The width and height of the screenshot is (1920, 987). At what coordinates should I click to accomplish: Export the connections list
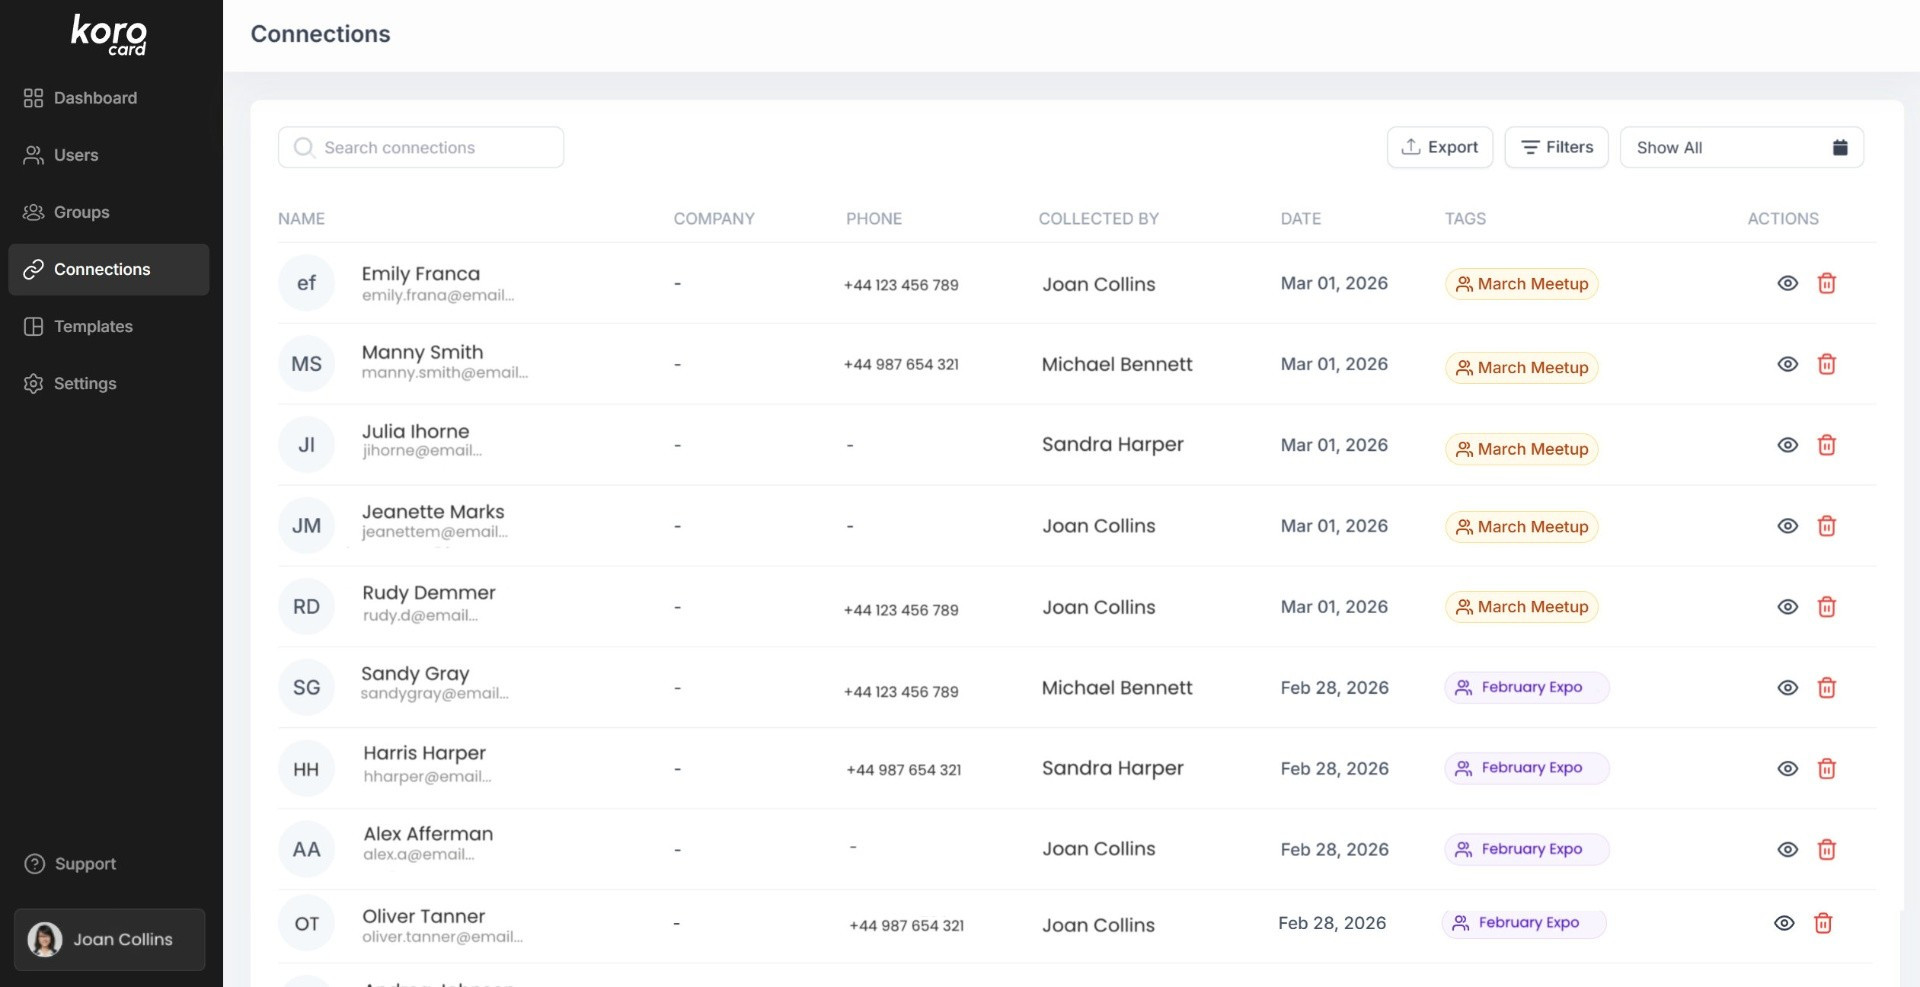click(1439, 148)
